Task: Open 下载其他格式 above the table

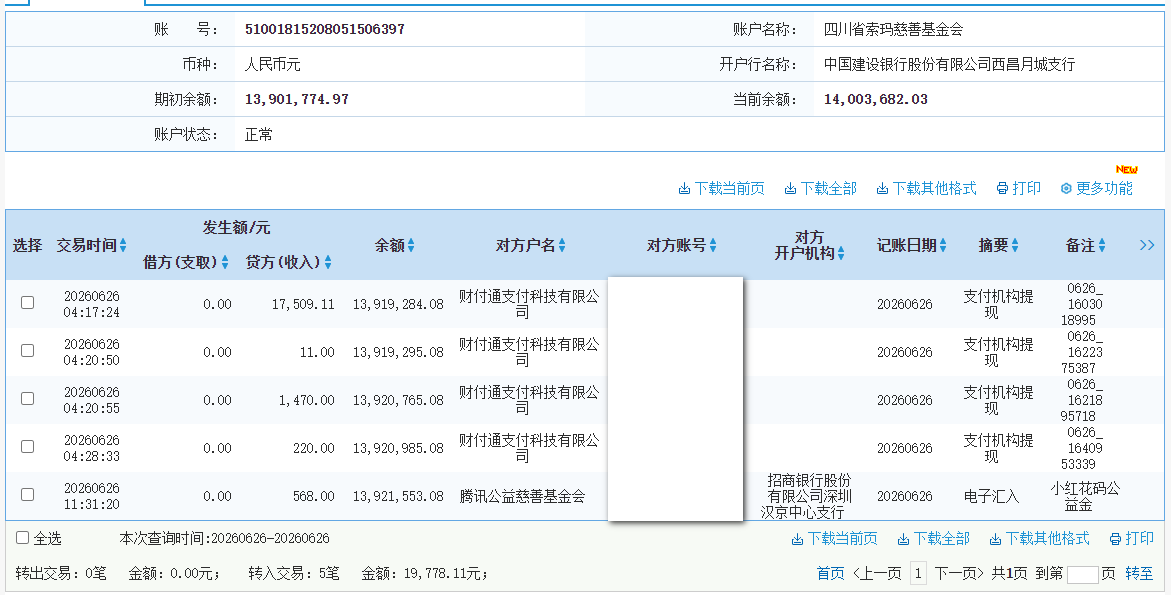Action: click(926, 189)
